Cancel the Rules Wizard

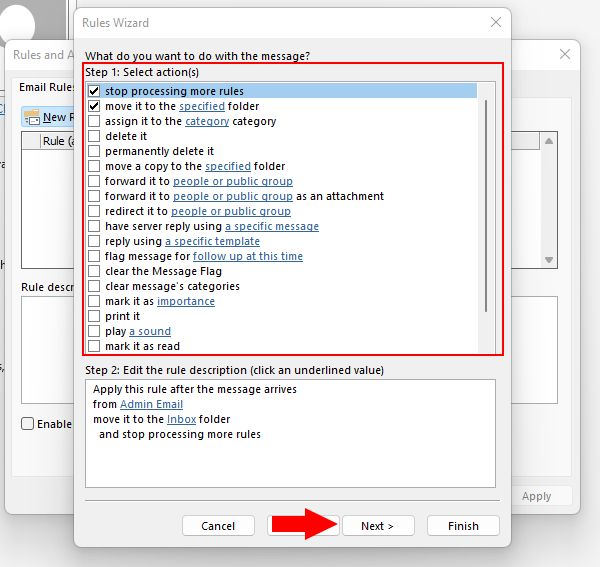(x=218, y=526)
